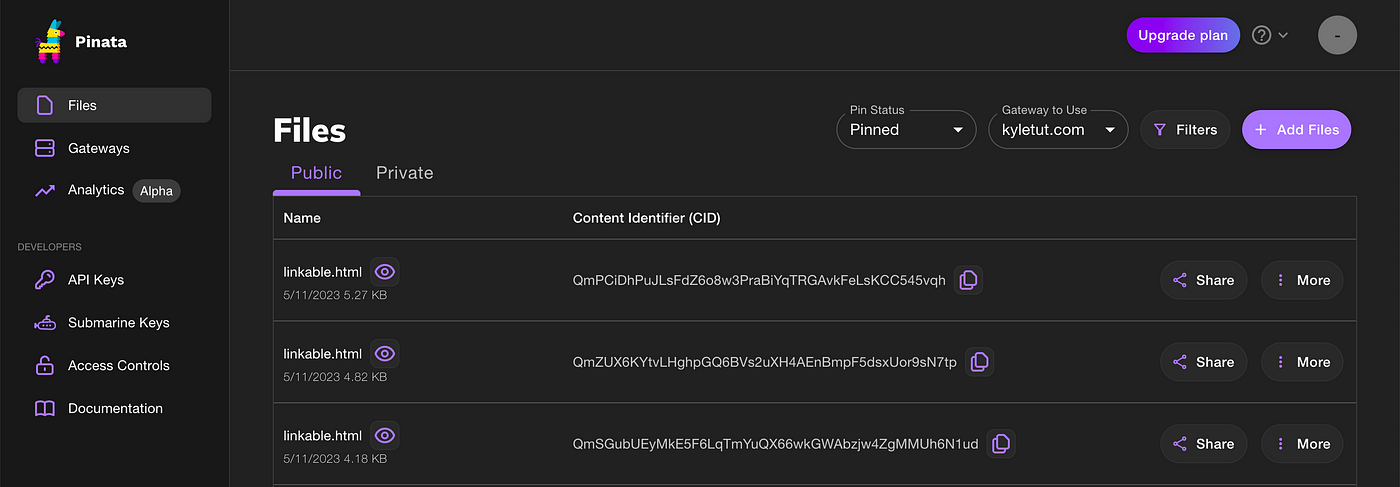Screen dimensions: 1400x487
Task: Open More menu for the first file
Action: pyautogui.click(x=1302, y=281)
